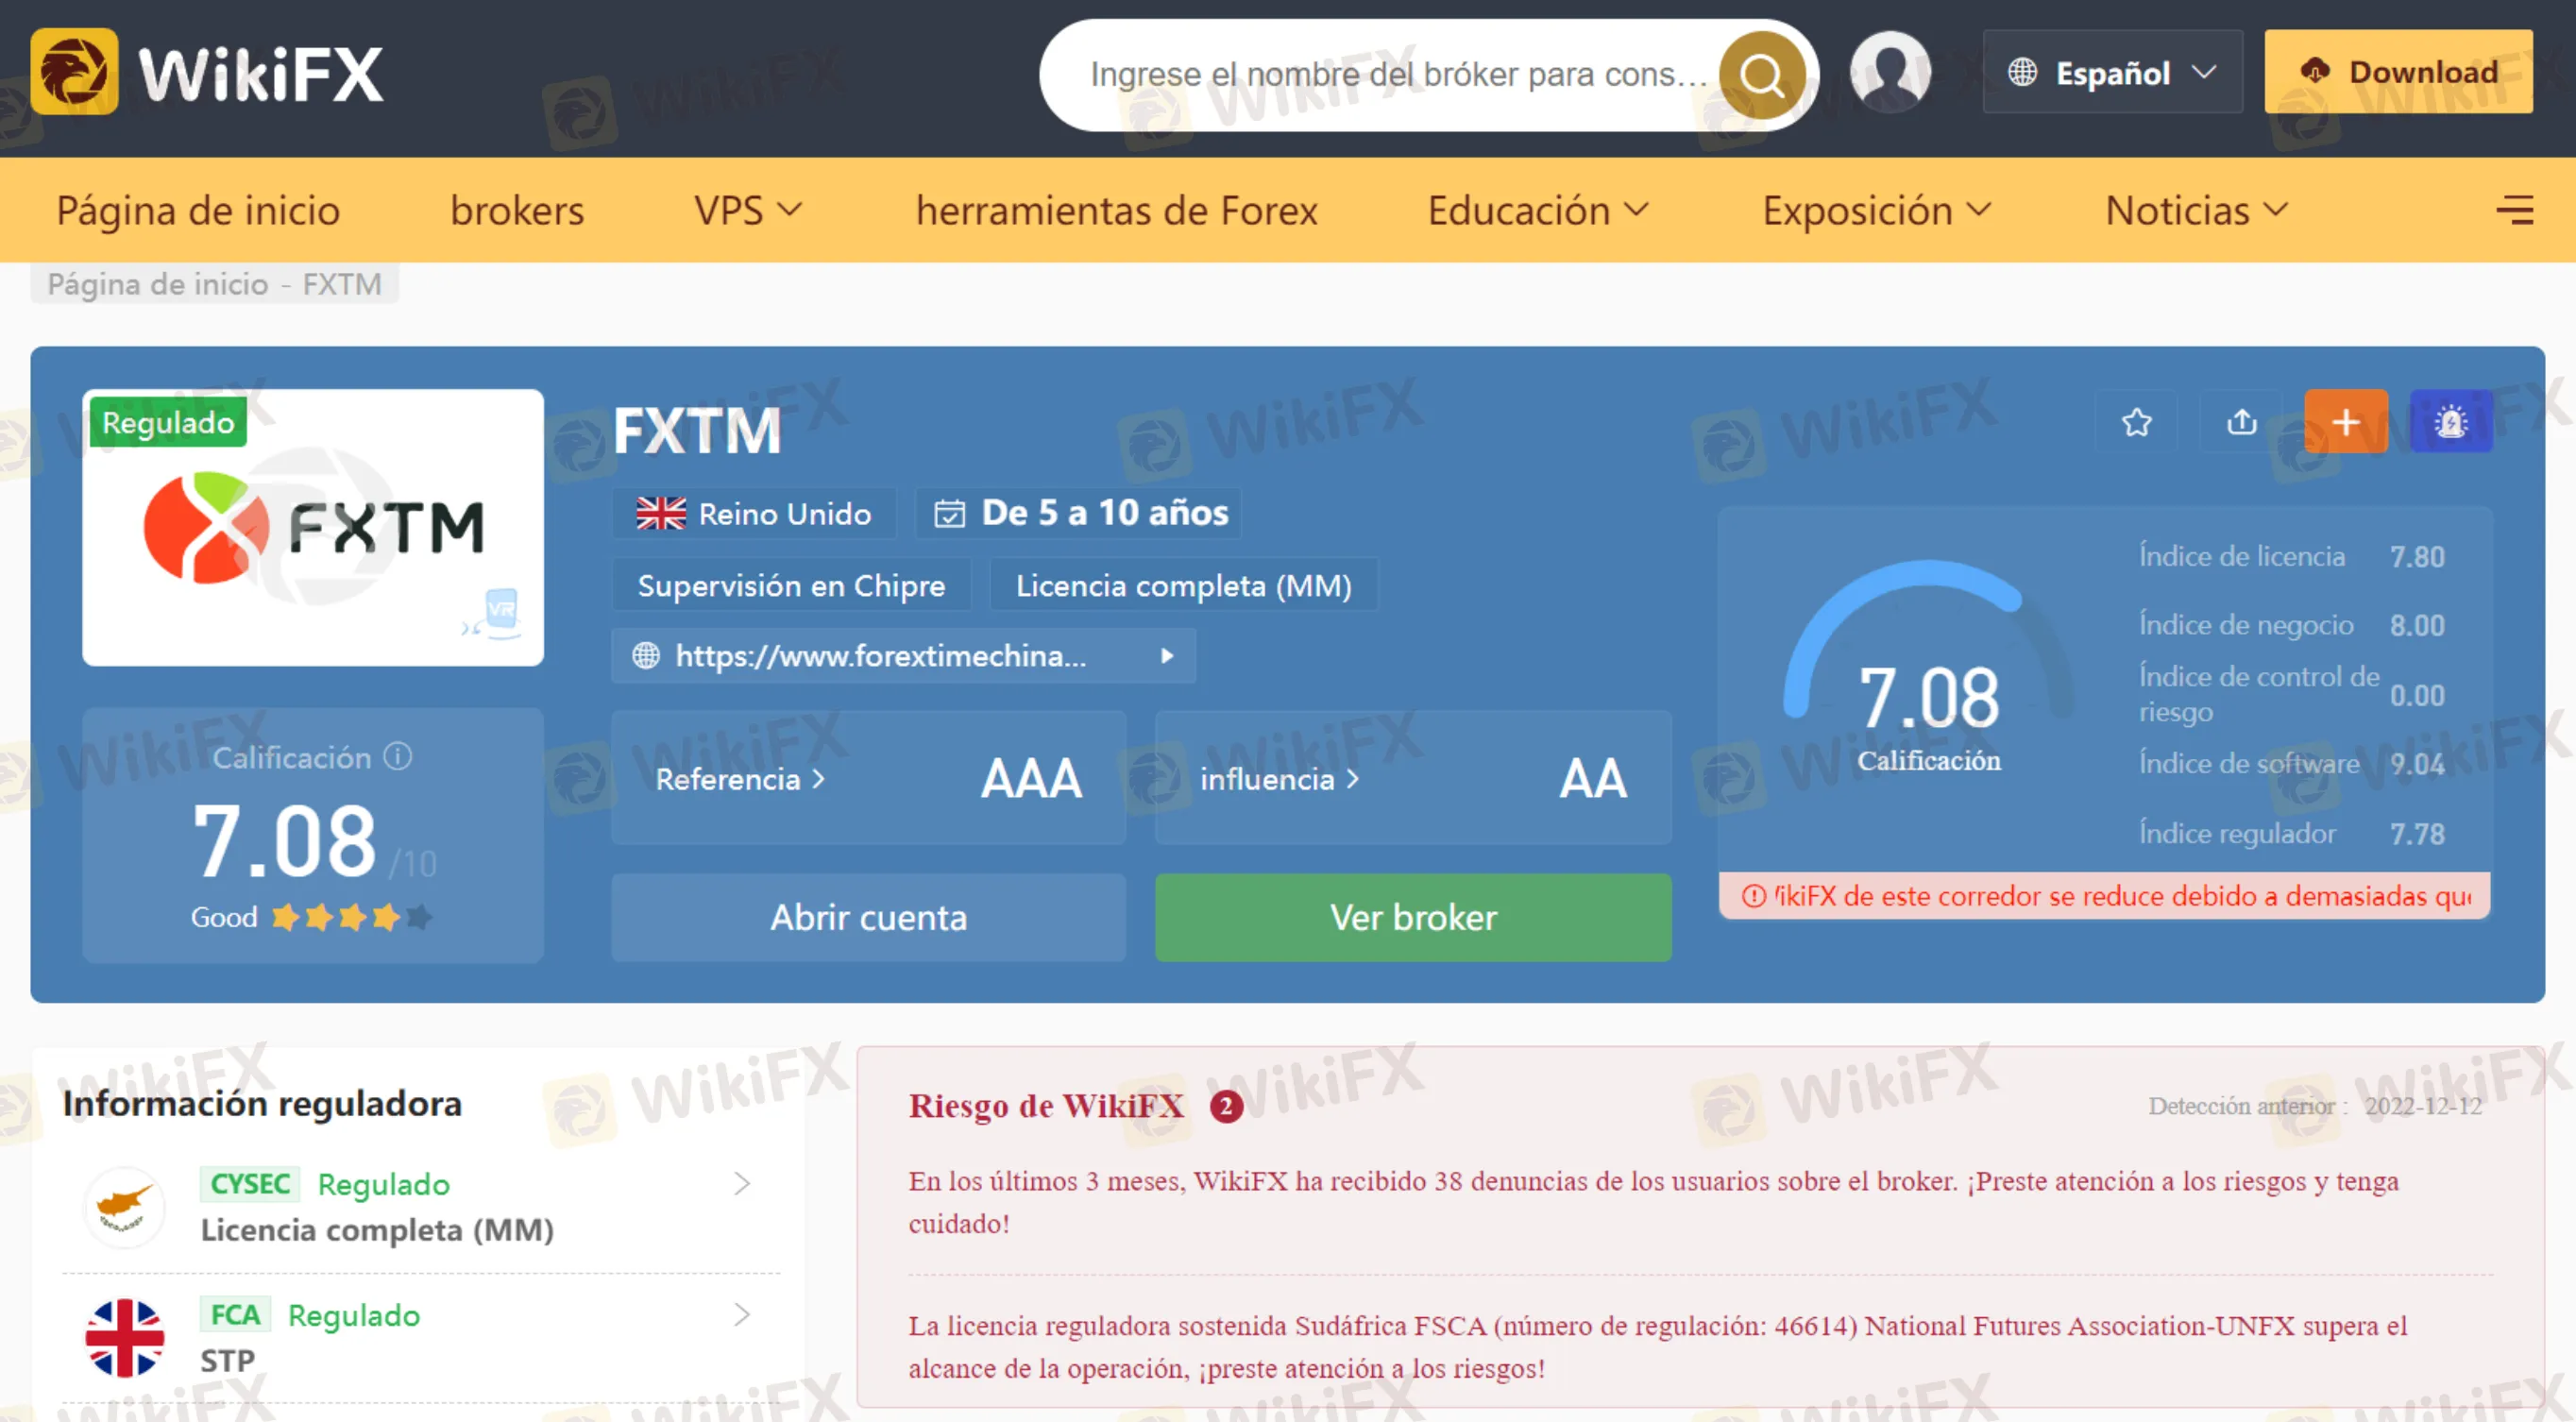The width and height of the screenshot is (2576, 1422).
Task: Click the Calificación info icon
Action: pyautogui.click(x=398, y=756)
